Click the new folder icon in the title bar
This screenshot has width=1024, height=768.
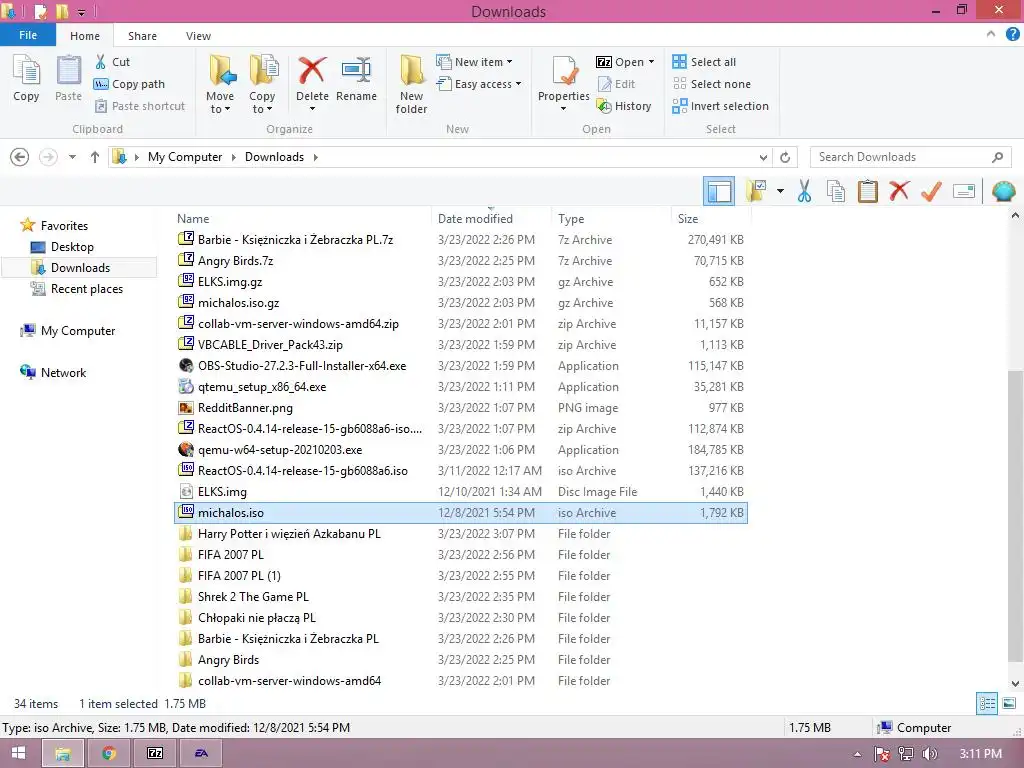pyautogui.click(x=62, y=11)
